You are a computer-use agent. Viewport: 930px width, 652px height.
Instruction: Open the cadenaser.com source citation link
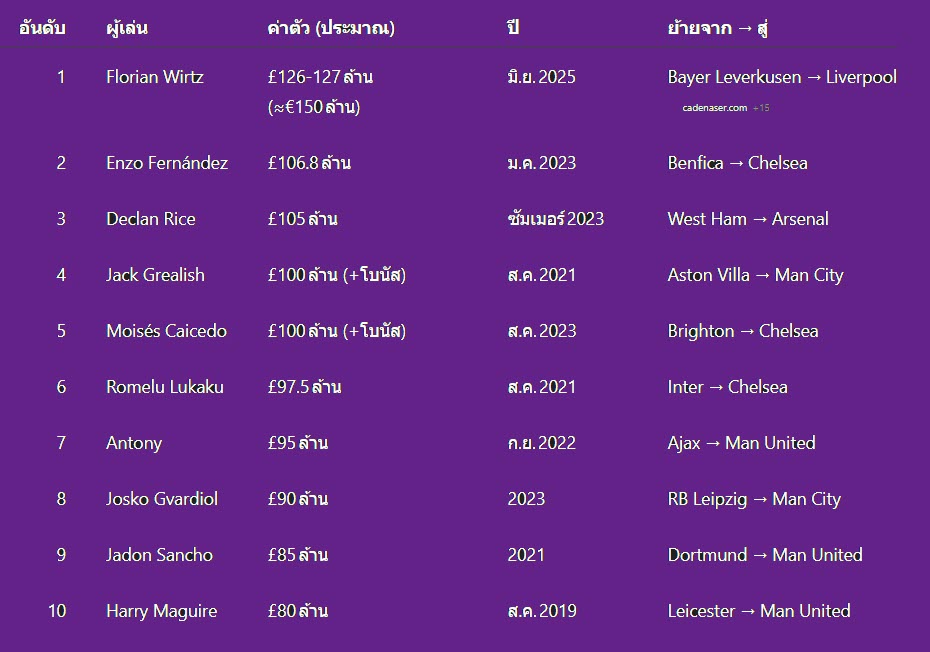714,107
